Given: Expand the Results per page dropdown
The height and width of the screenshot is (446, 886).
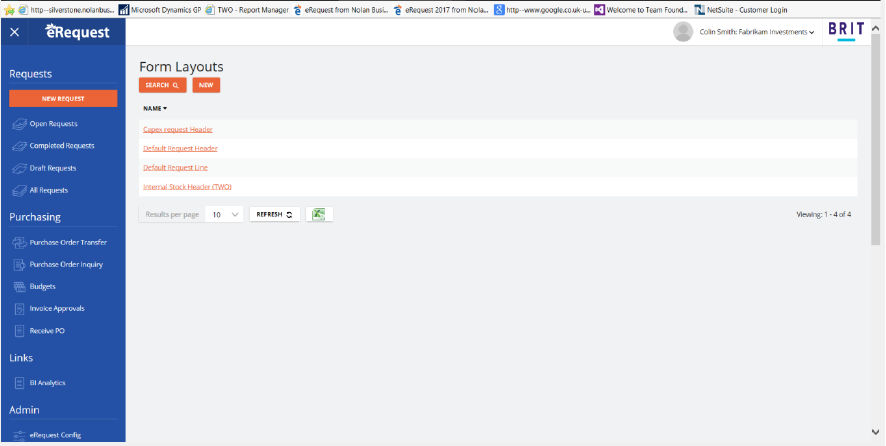Looking at the screenshot, I should coord(225,214).
